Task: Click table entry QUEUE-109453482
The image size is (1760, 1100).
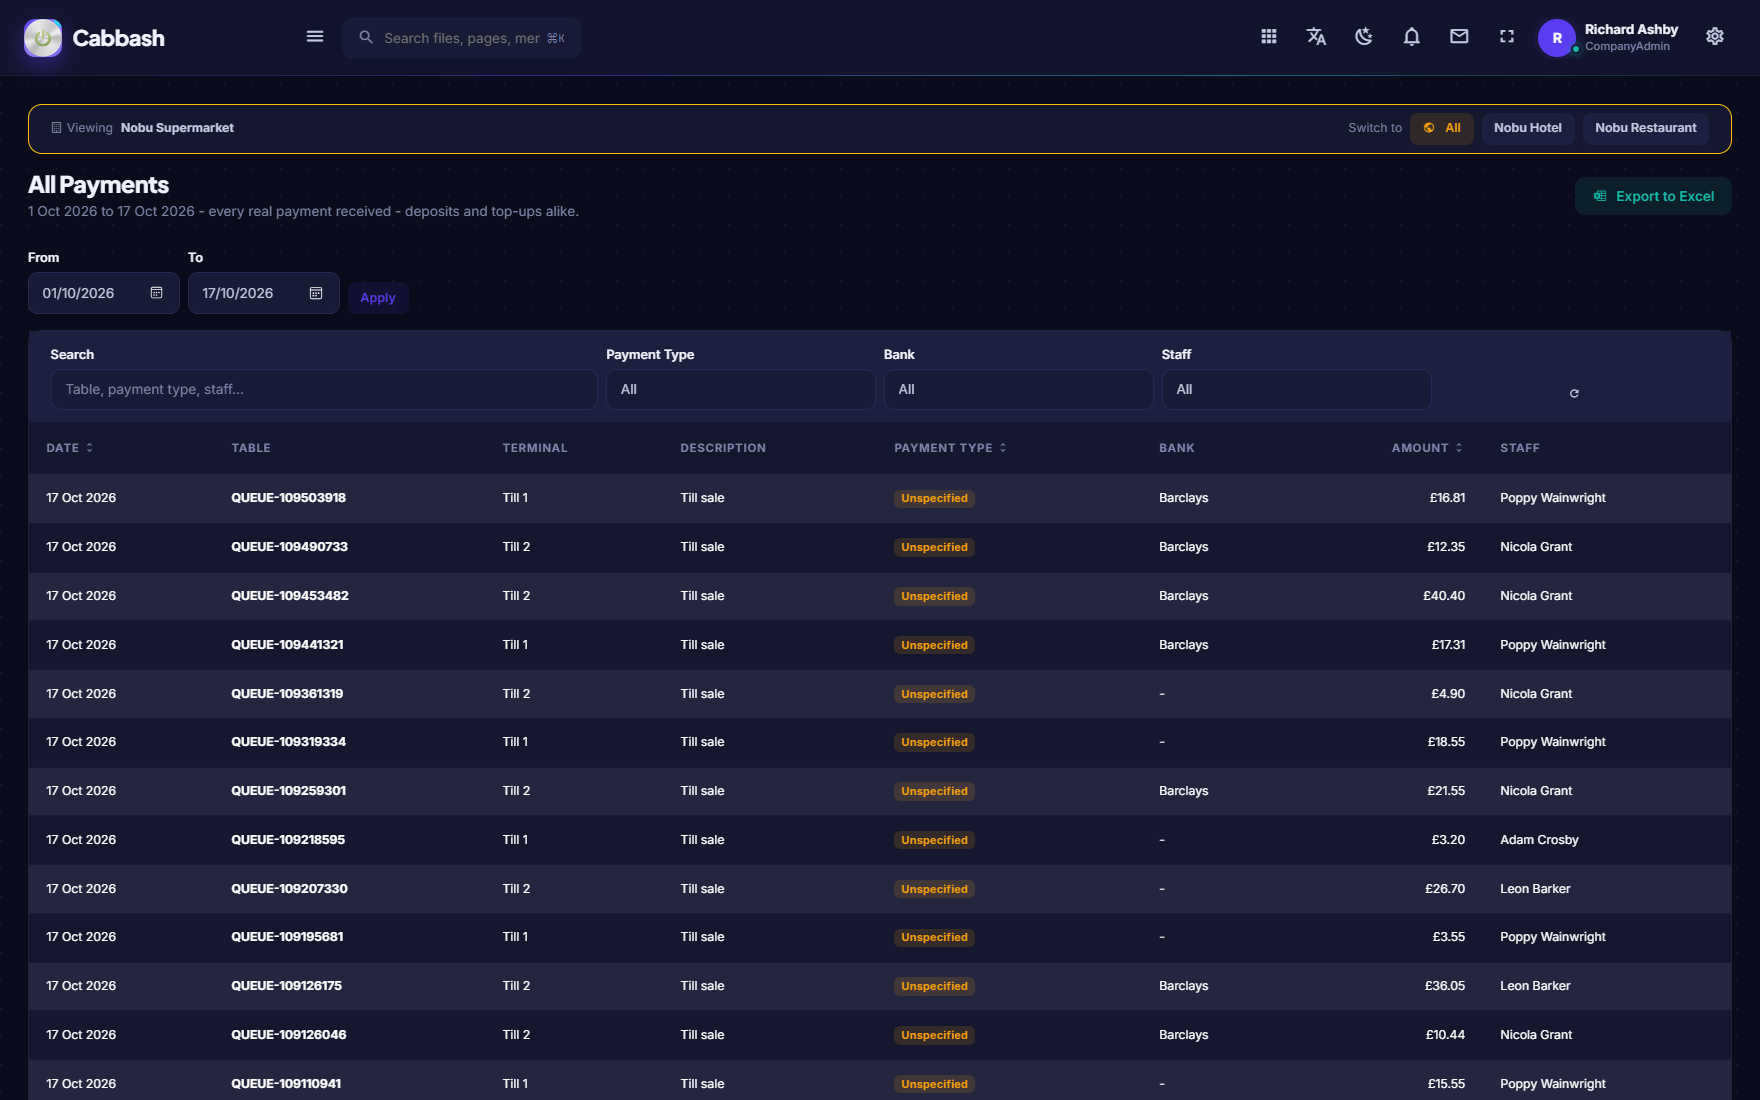Action: click(x=290, y=596)
